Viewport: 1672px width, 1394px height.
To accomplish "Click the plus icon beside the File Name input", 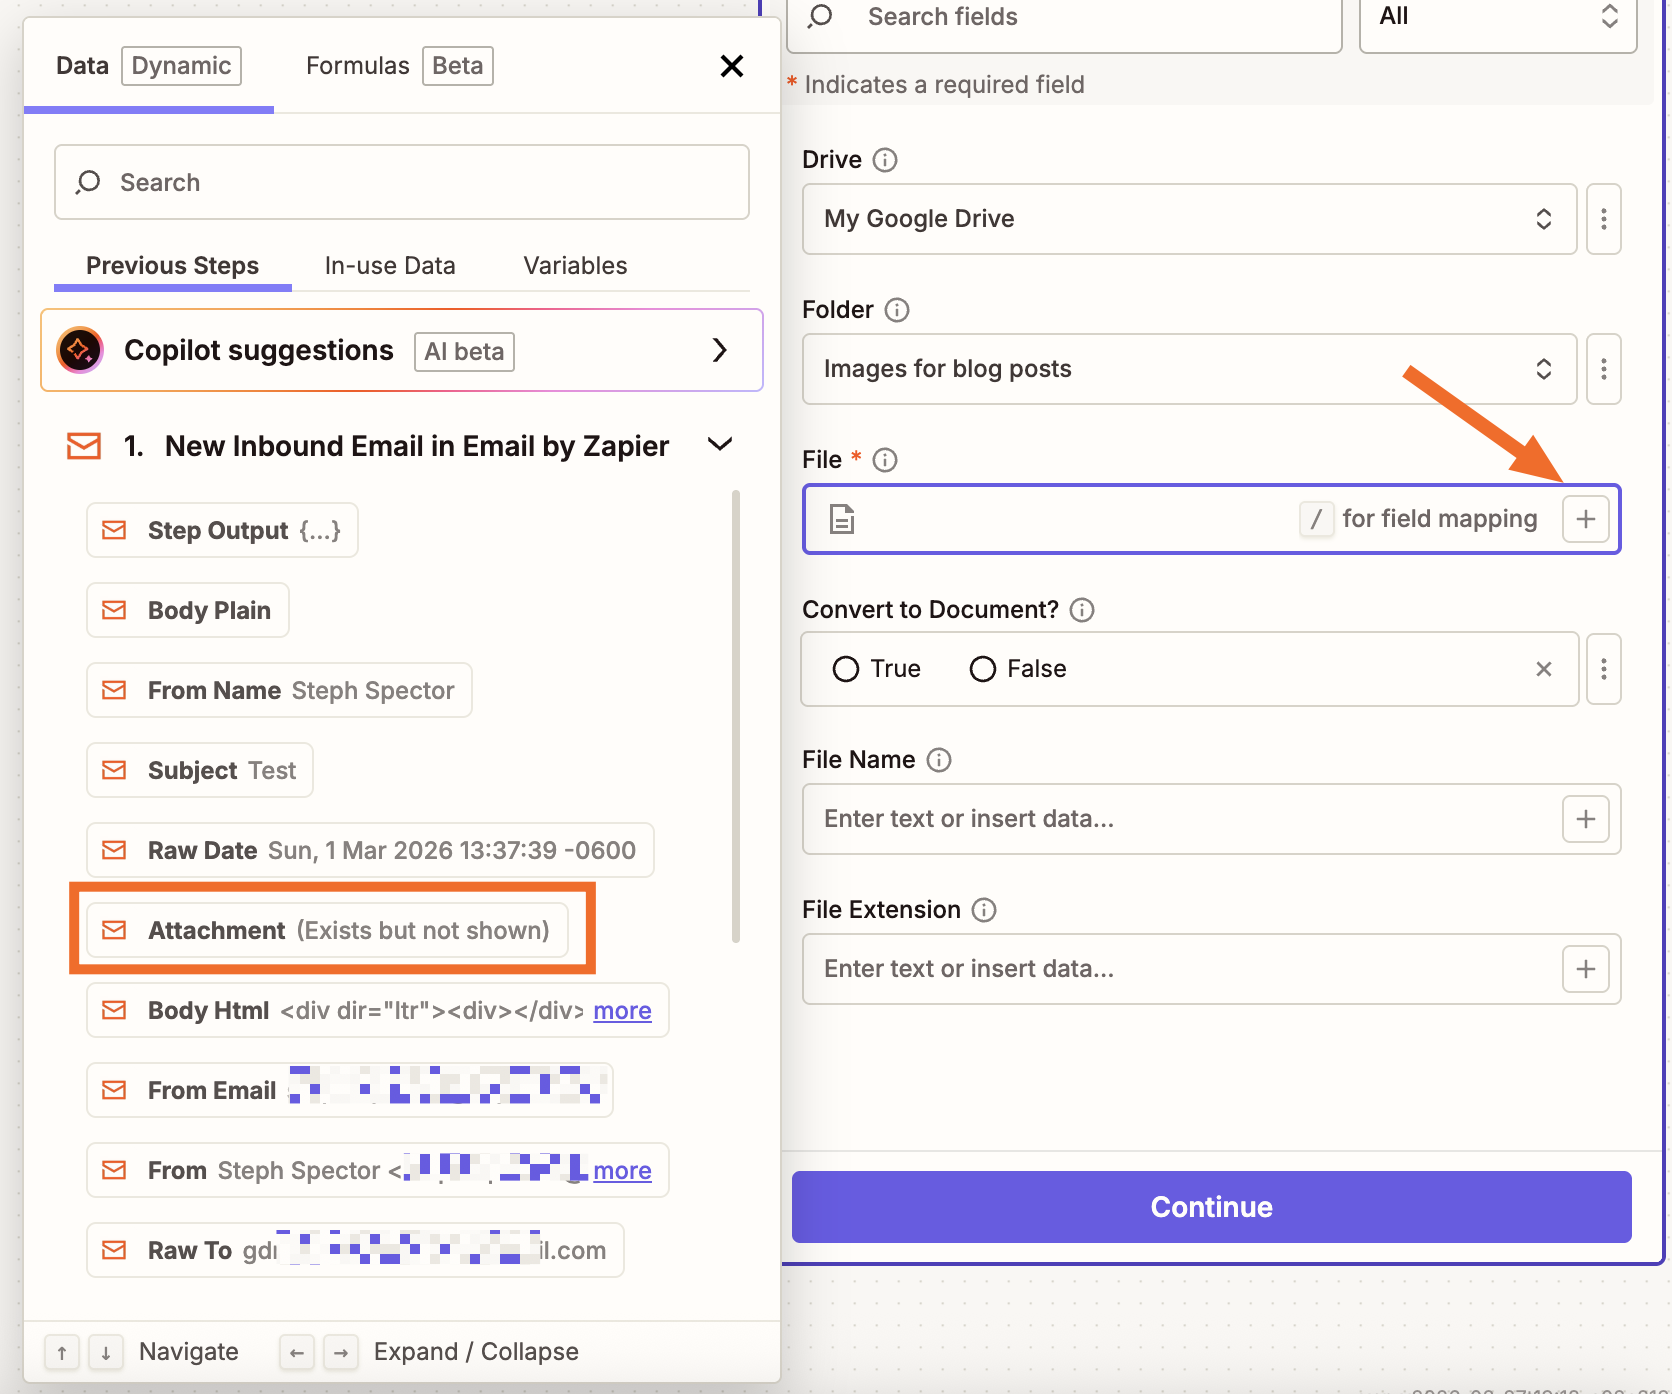I will click(x=1585, y=819).
